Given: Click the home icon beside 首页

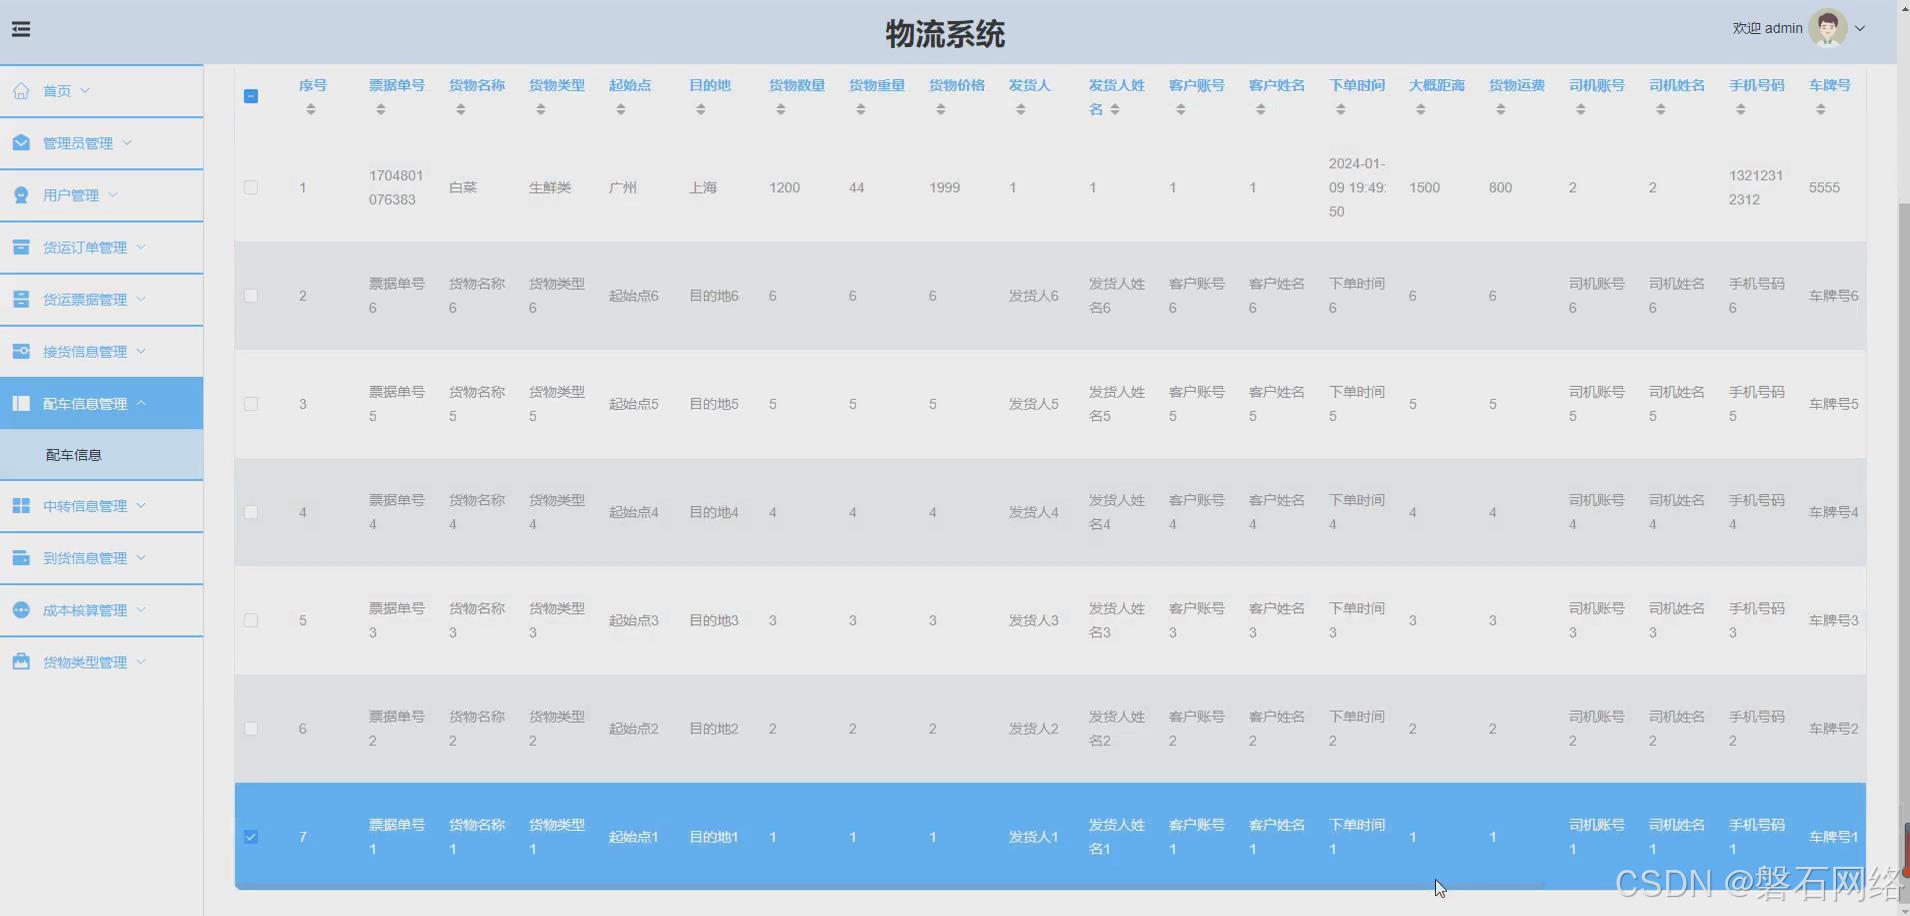Looking at the screenshot, I should (x=21, y=91).
